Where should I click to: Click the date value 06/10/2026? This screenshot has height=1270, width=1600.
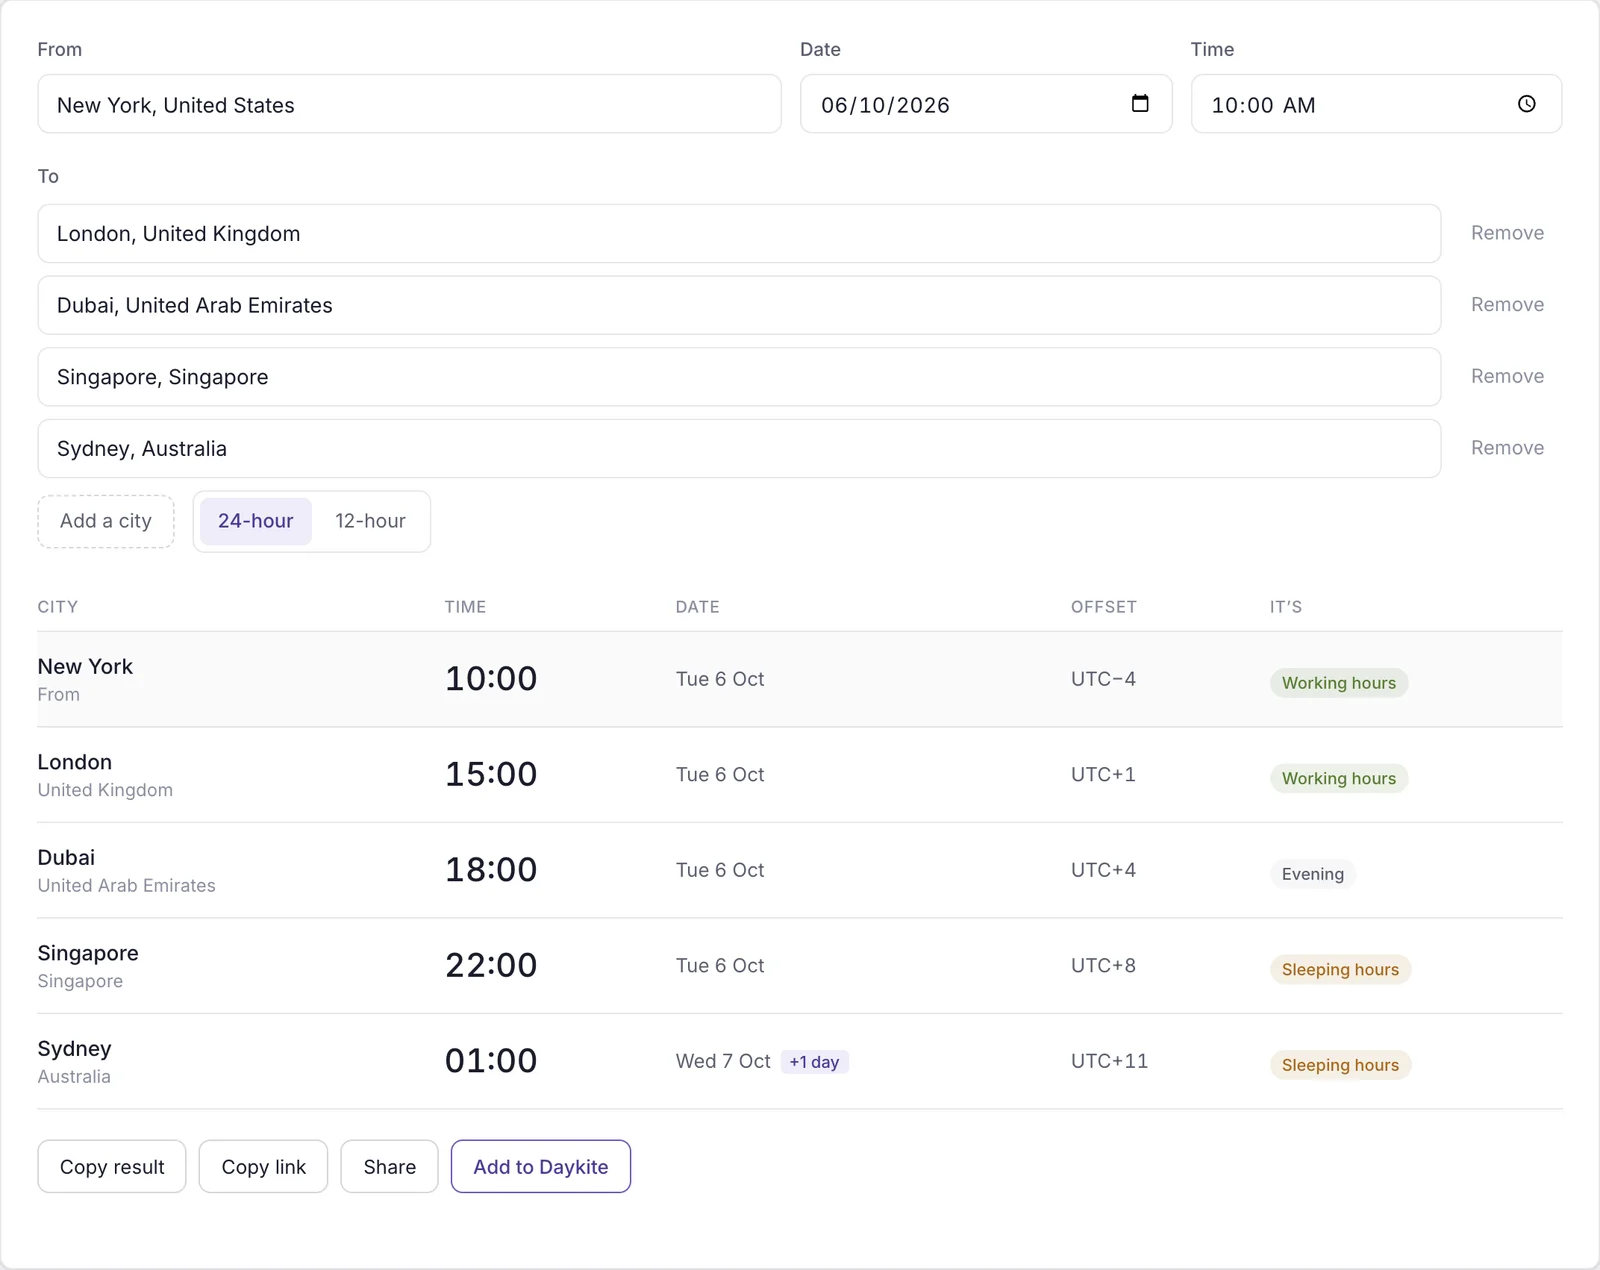tap(885, 105)
